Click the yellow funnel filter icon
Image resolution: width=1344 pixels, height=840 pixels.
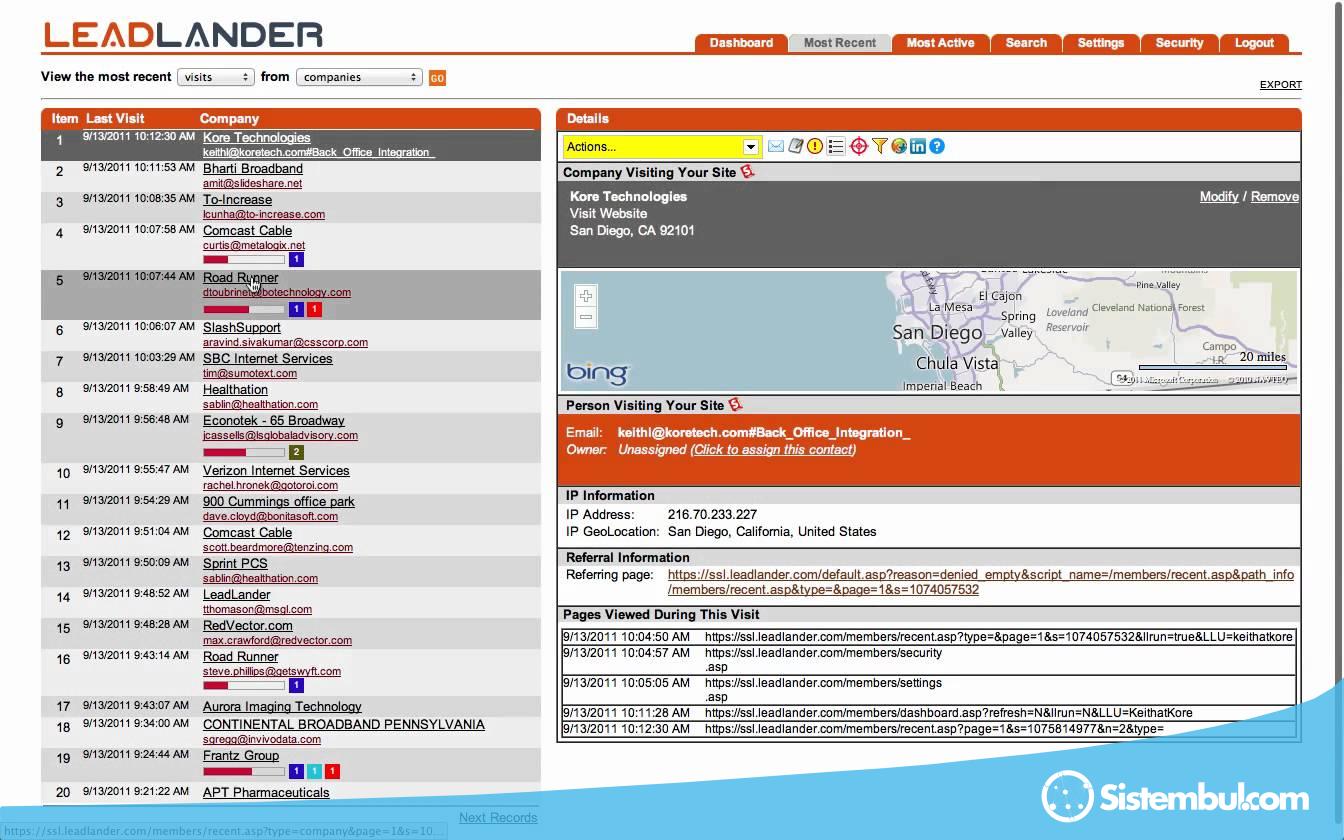click(879, 146)
